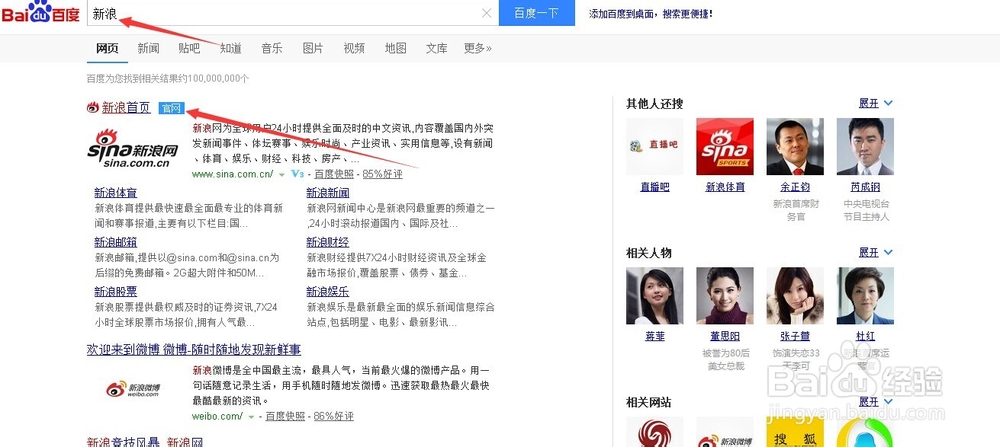Open the dropdown arrow after www.sina.com.cn/
Screen dimensions: 1000x447
click(281, 174)
